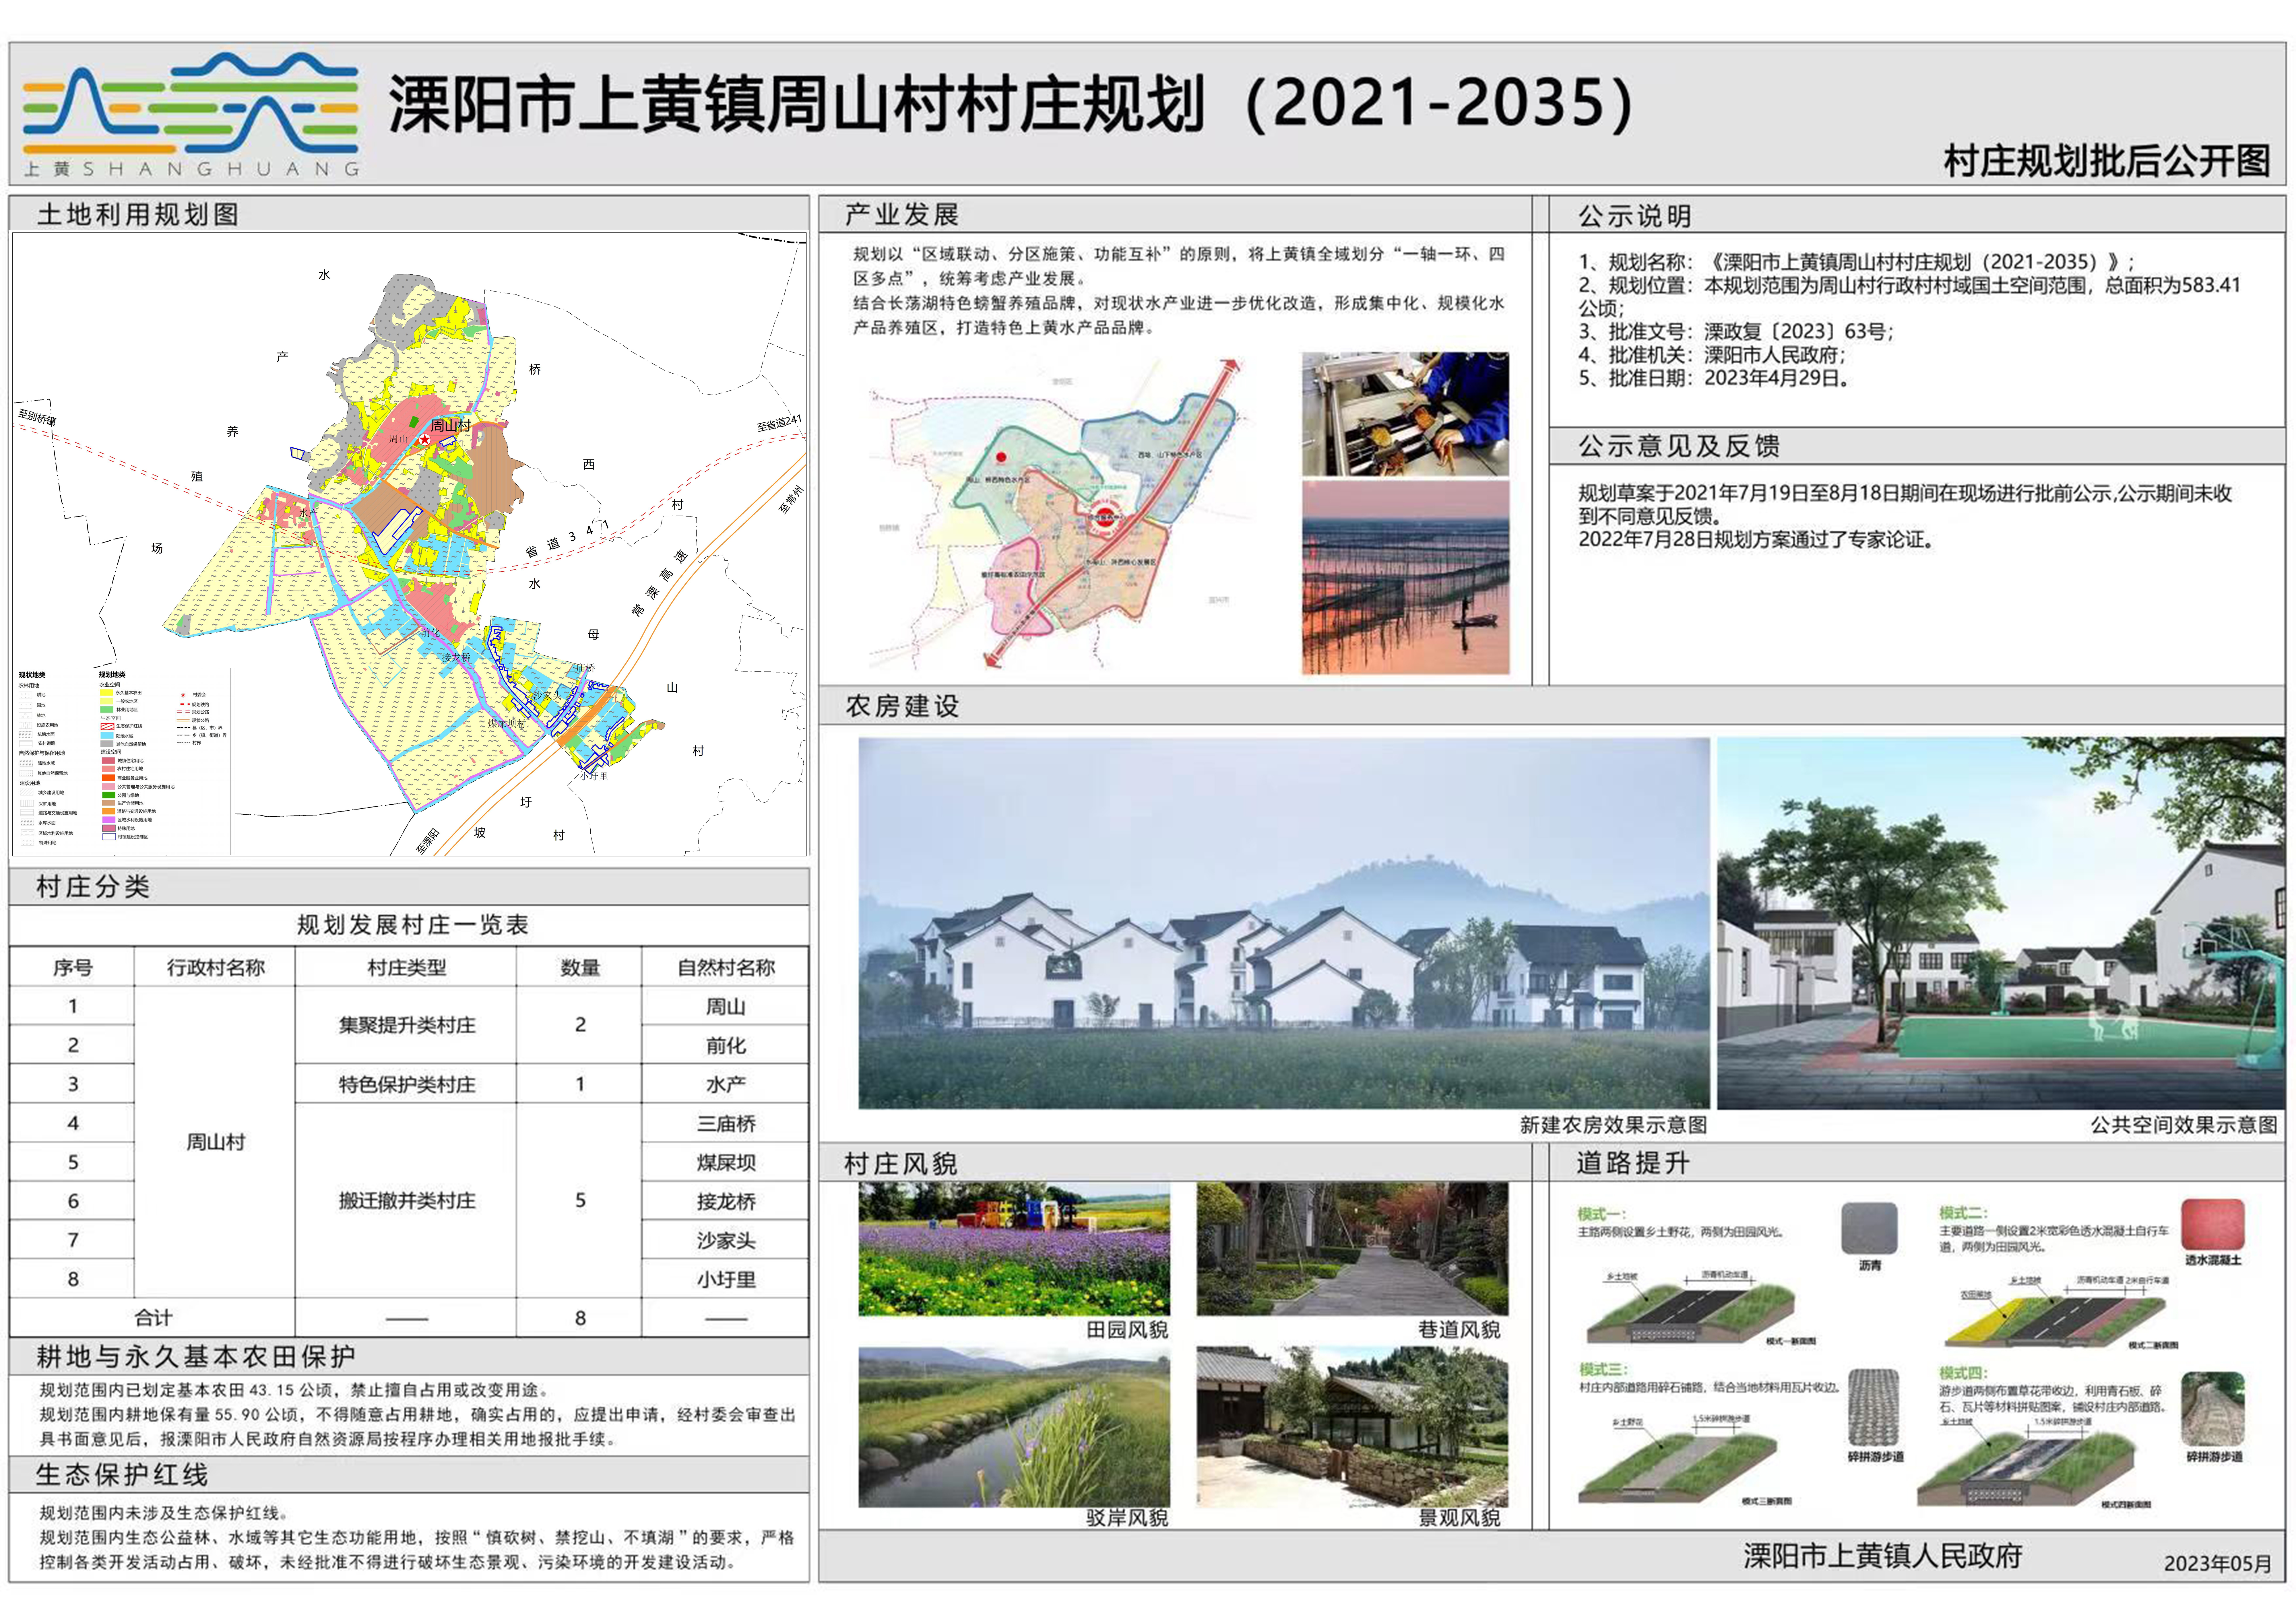Screen dimensions: 2296x1623
Task: Click the 集聚提升类村庄 table cell
Action: (x=406, y=1025)
